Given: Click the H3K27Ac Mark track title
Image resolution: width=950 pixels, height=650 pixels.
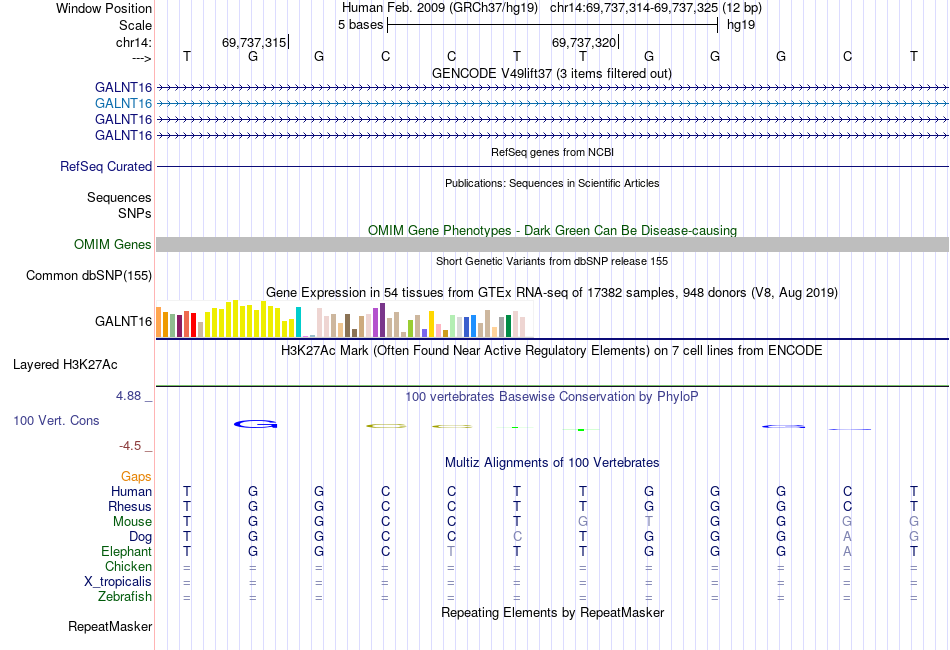Looking at the screenshot, I should click(x=551, y=351).
